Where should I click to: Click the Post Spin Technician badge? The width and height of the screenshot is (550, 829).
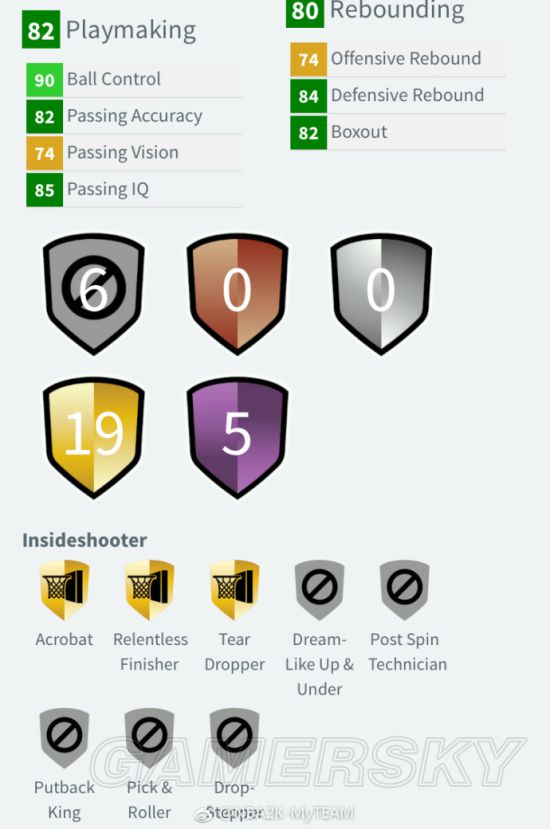pyautogui.click(x=405, y=589)
